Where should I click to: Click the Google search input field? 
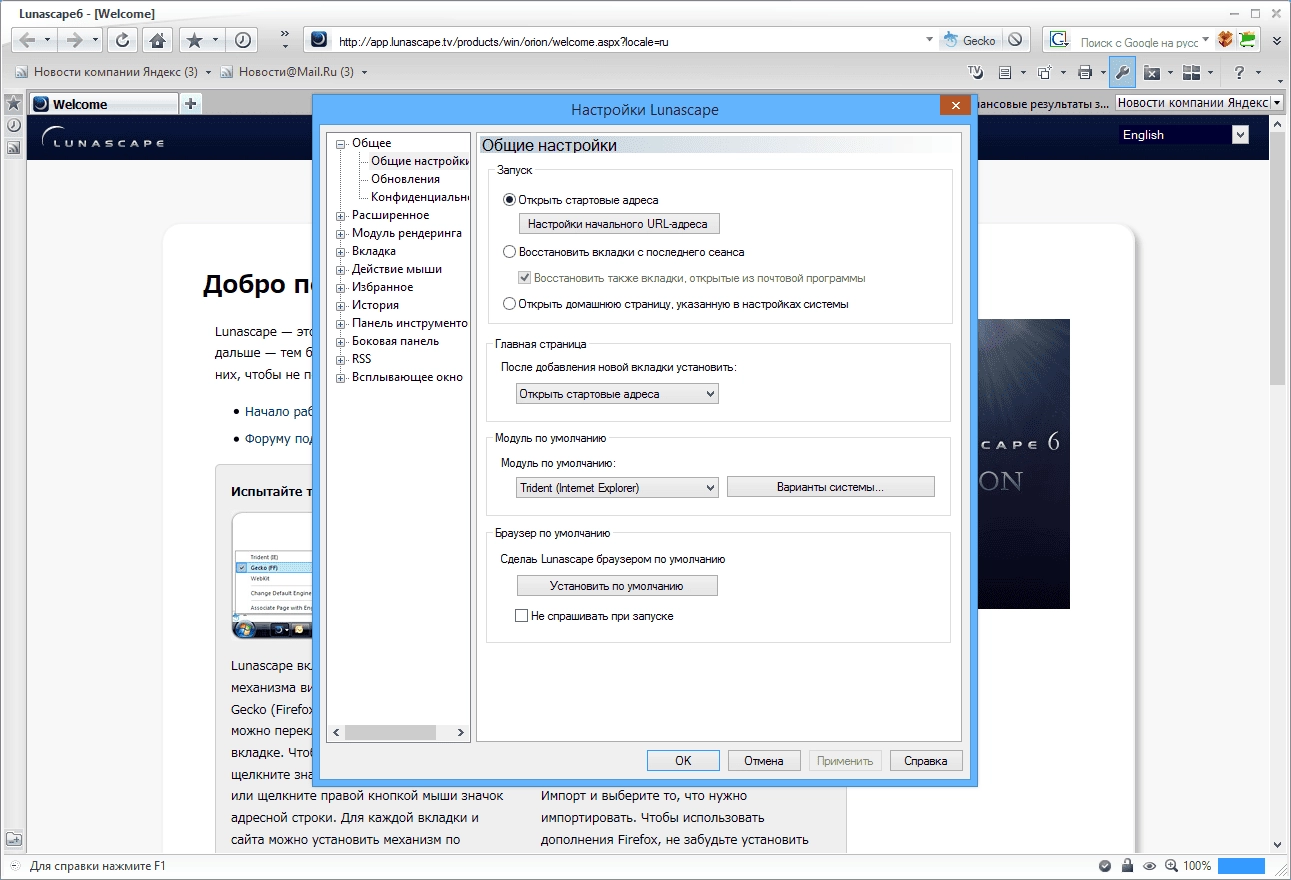point(1138,42)
